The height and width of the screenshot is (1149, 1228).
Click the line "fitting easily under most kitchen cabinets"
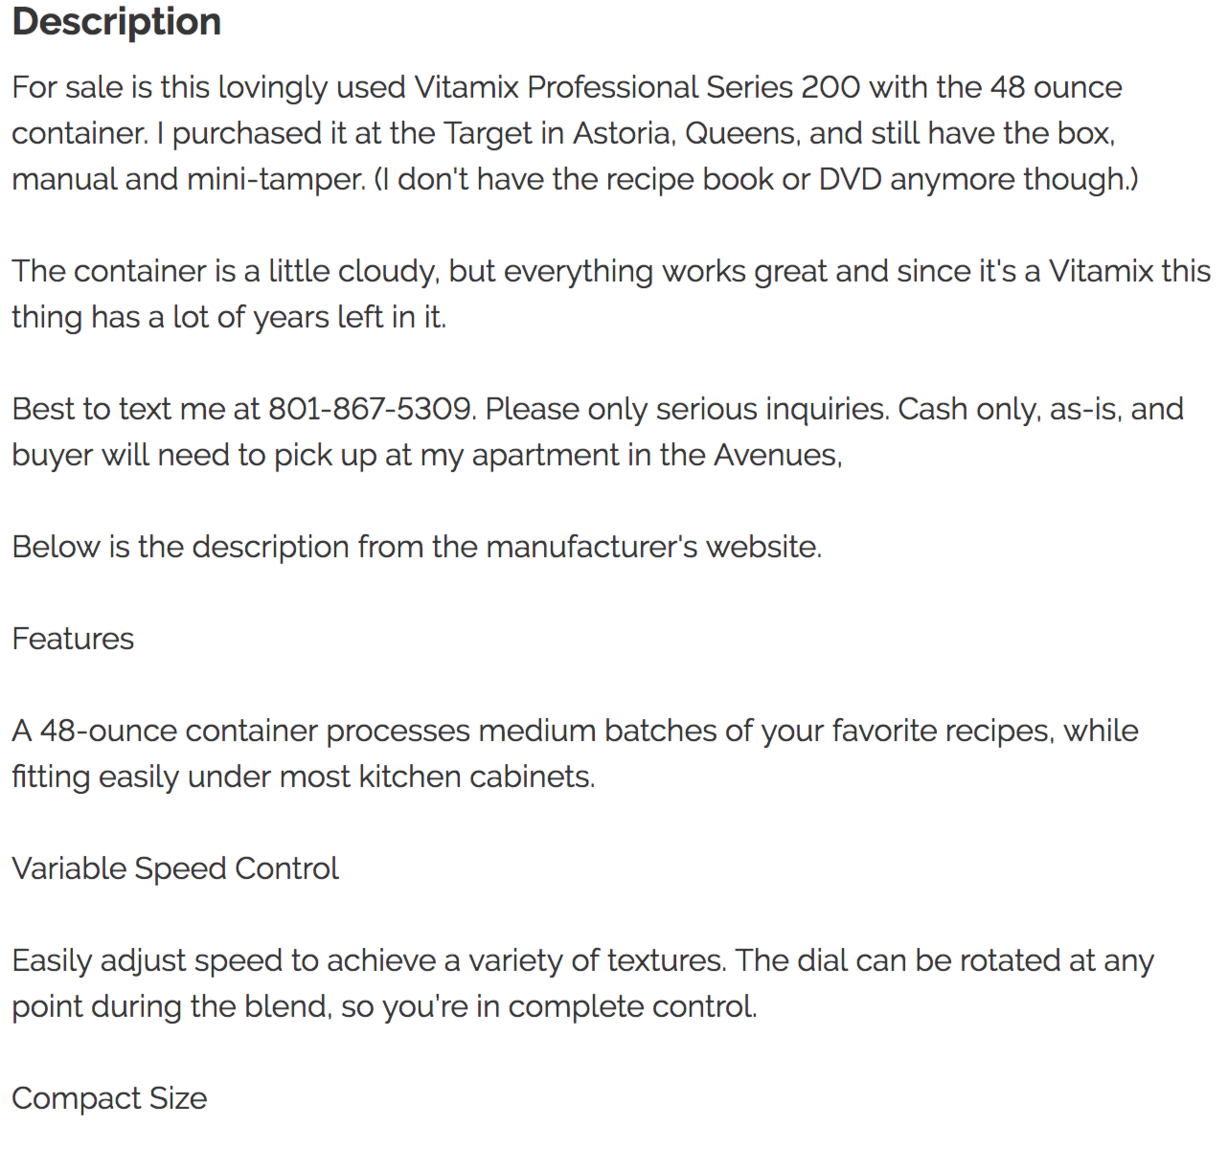[x=303, y=777]
